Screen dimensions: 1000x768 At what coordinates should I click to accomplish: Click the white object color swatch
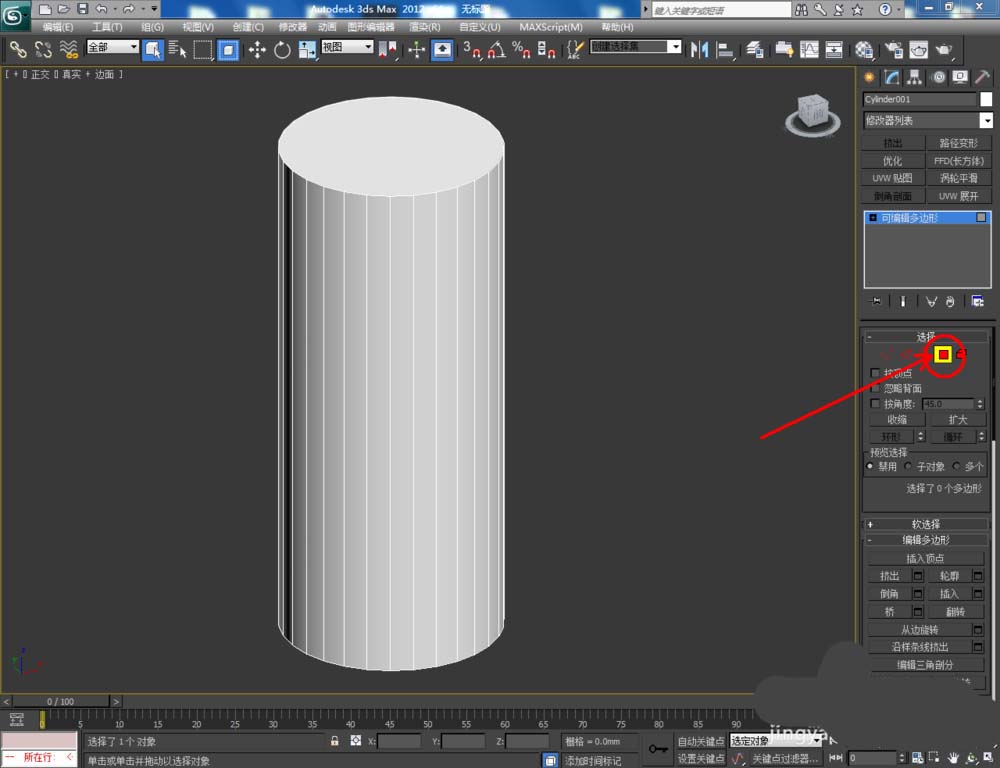[986, 99]
